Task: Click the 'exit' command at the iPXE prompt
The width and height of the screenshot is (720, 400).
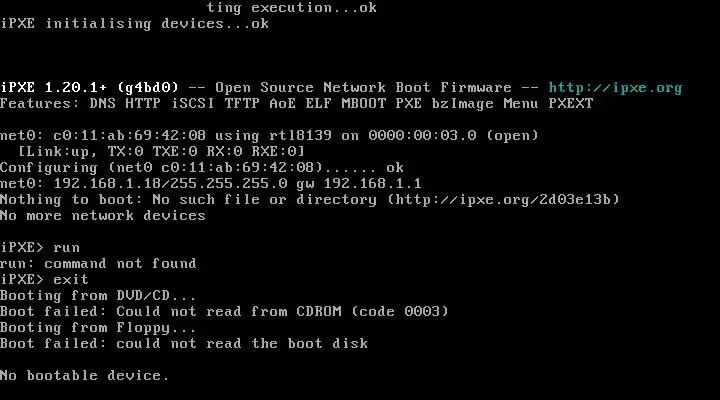Action: coord(71,279)
